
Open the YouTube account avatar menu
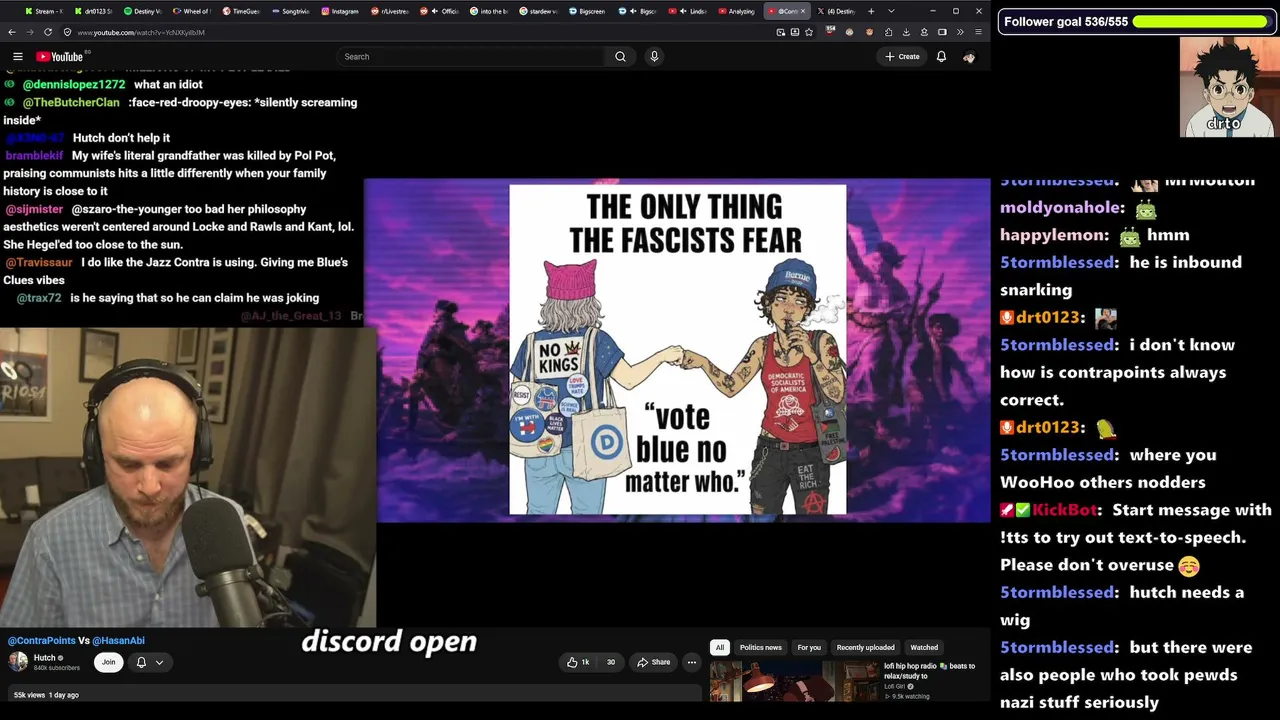(x=969, y=57)
